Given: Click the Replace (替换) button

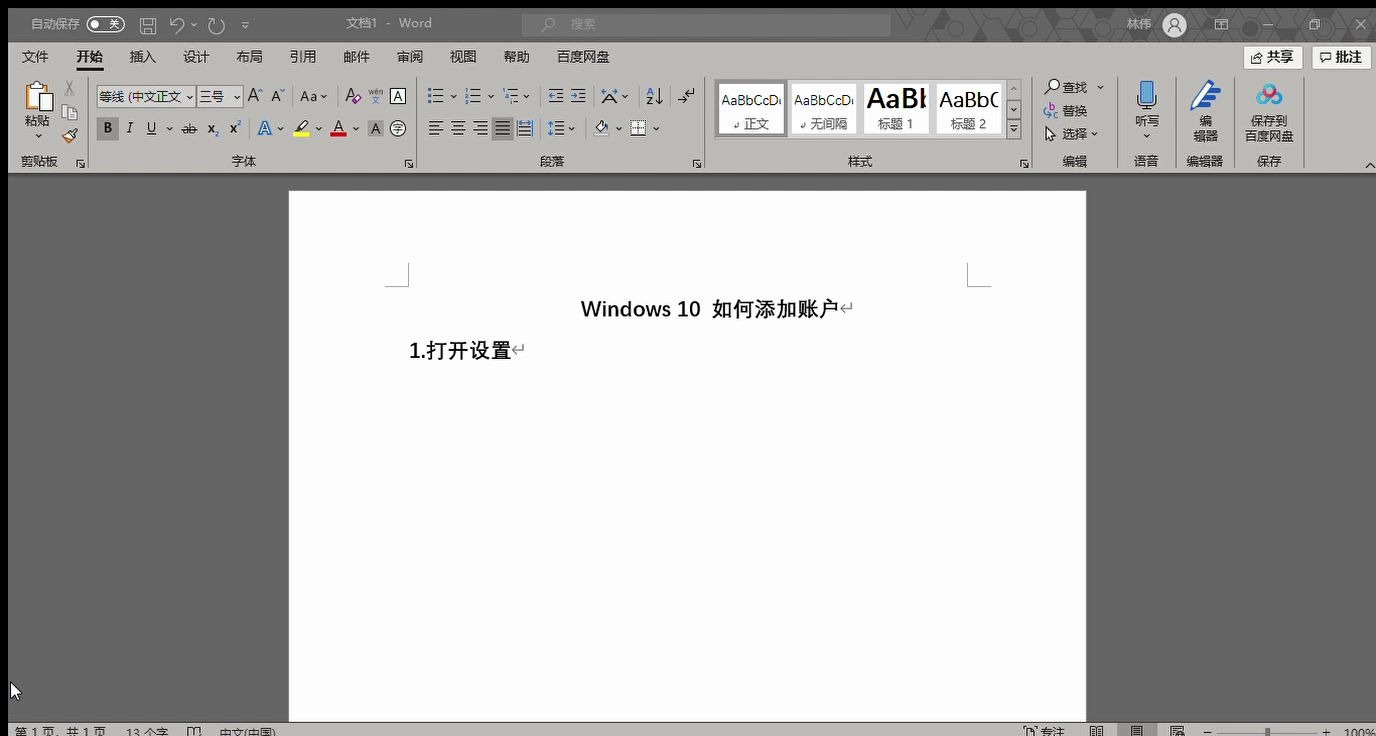Looking at the screenshot, I should pos(1066,111).
